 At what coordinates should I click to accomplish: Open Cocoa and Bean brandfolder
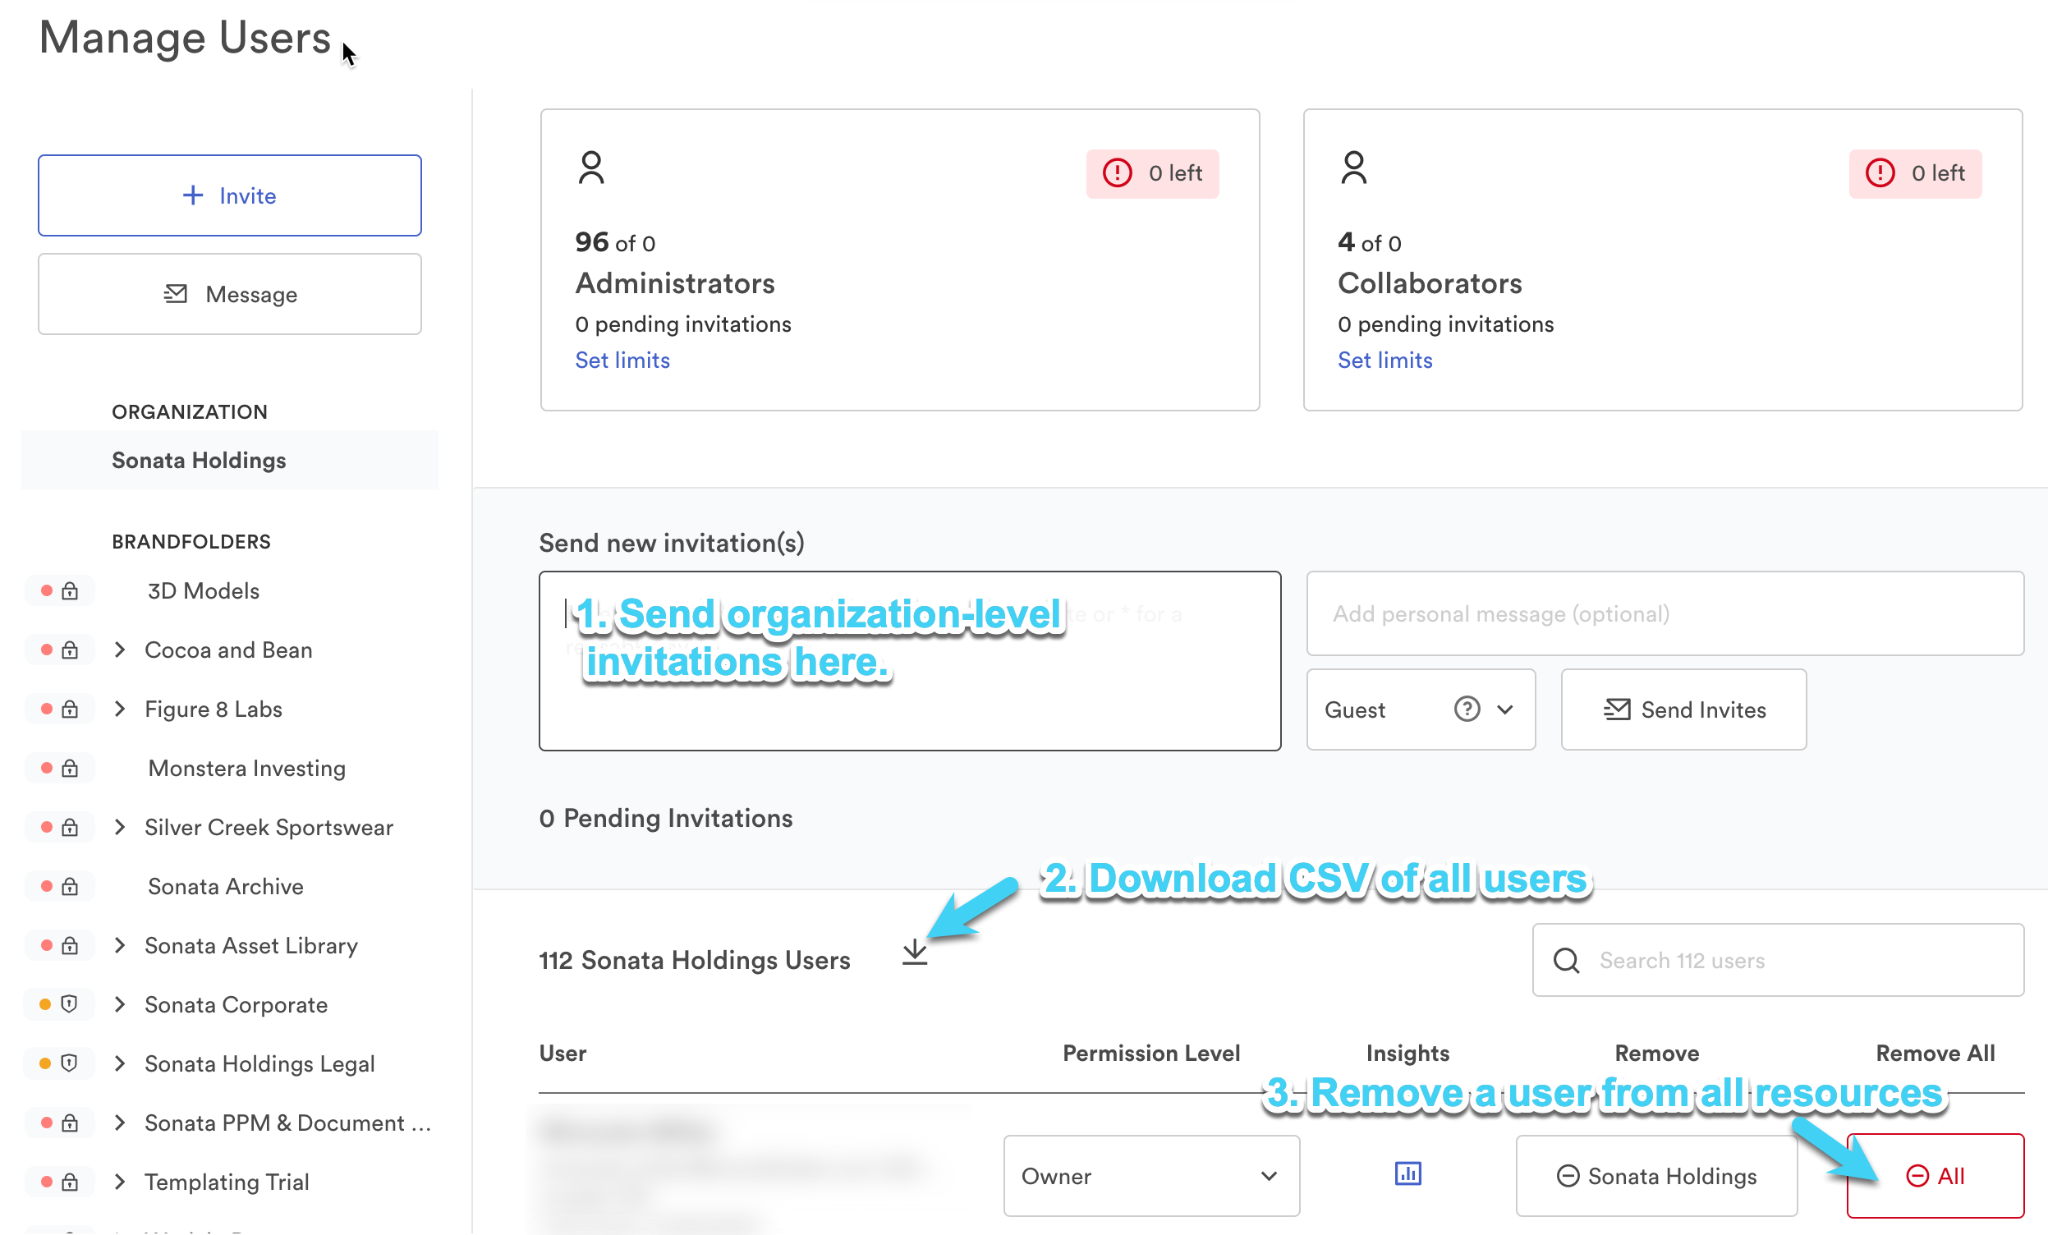228,650
